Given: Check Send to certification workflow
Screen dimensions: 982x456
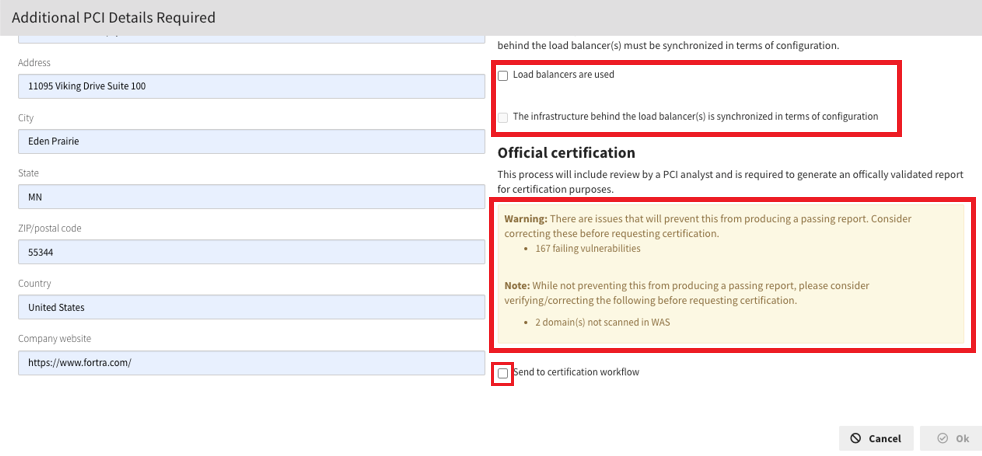Looking at the screenshot, I should coord(503,373).
